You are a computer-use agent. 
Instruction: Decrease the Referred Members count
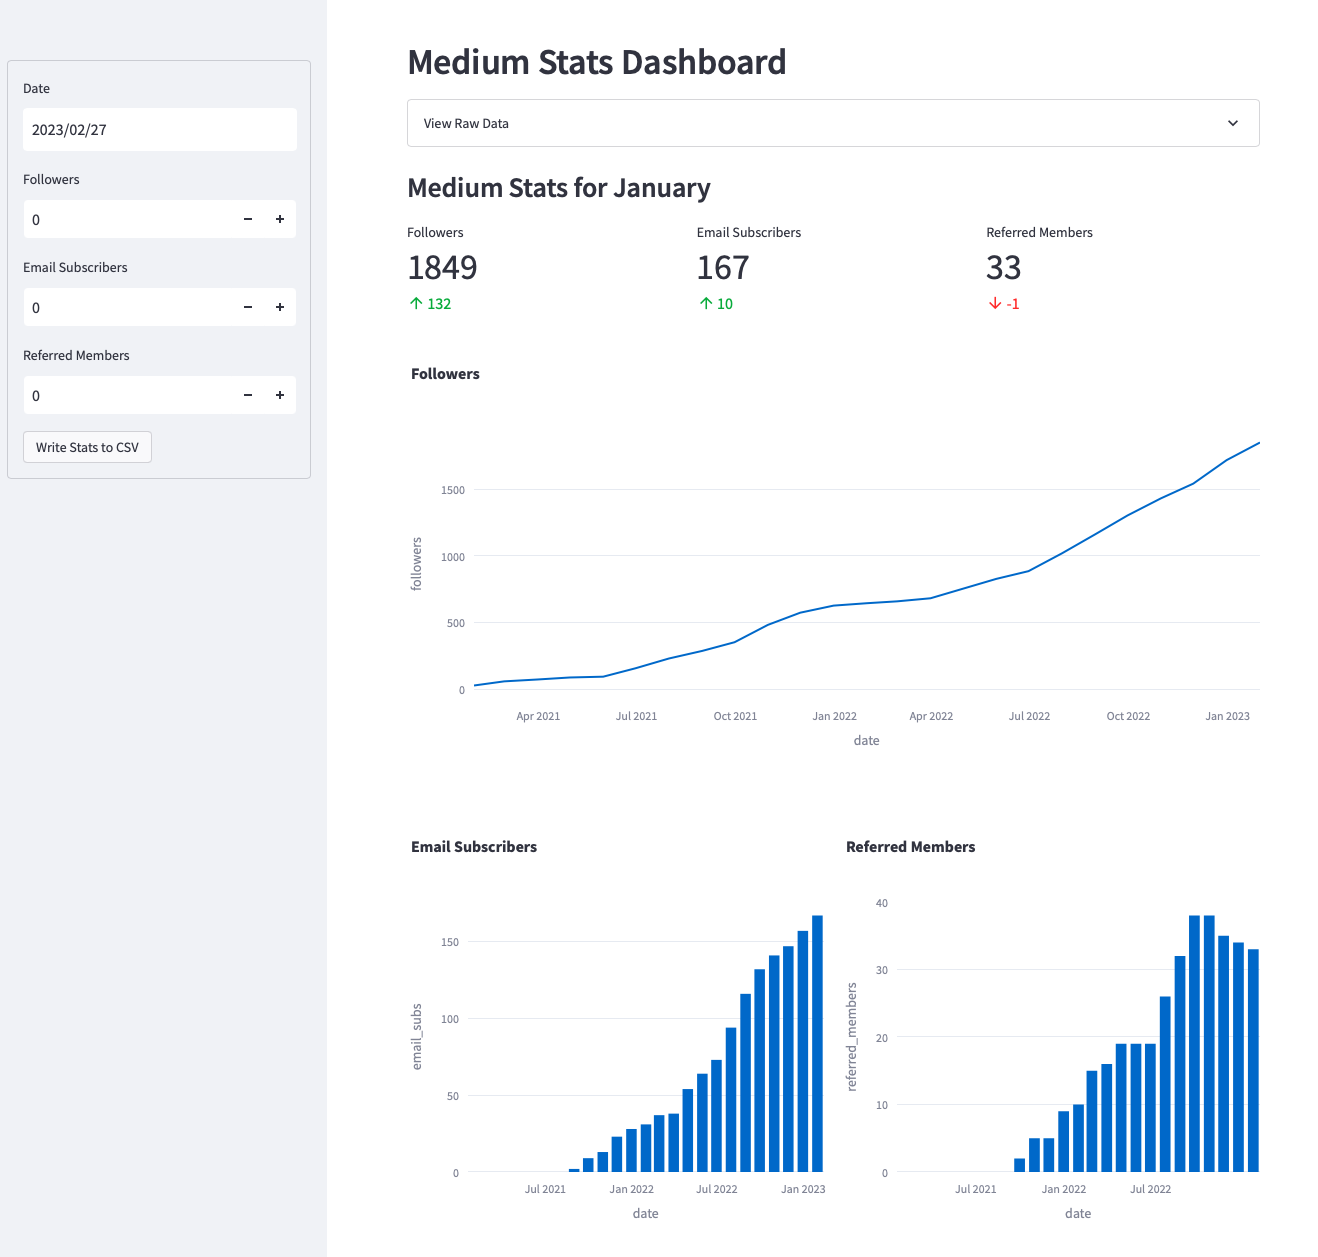[x=248, y=395]
